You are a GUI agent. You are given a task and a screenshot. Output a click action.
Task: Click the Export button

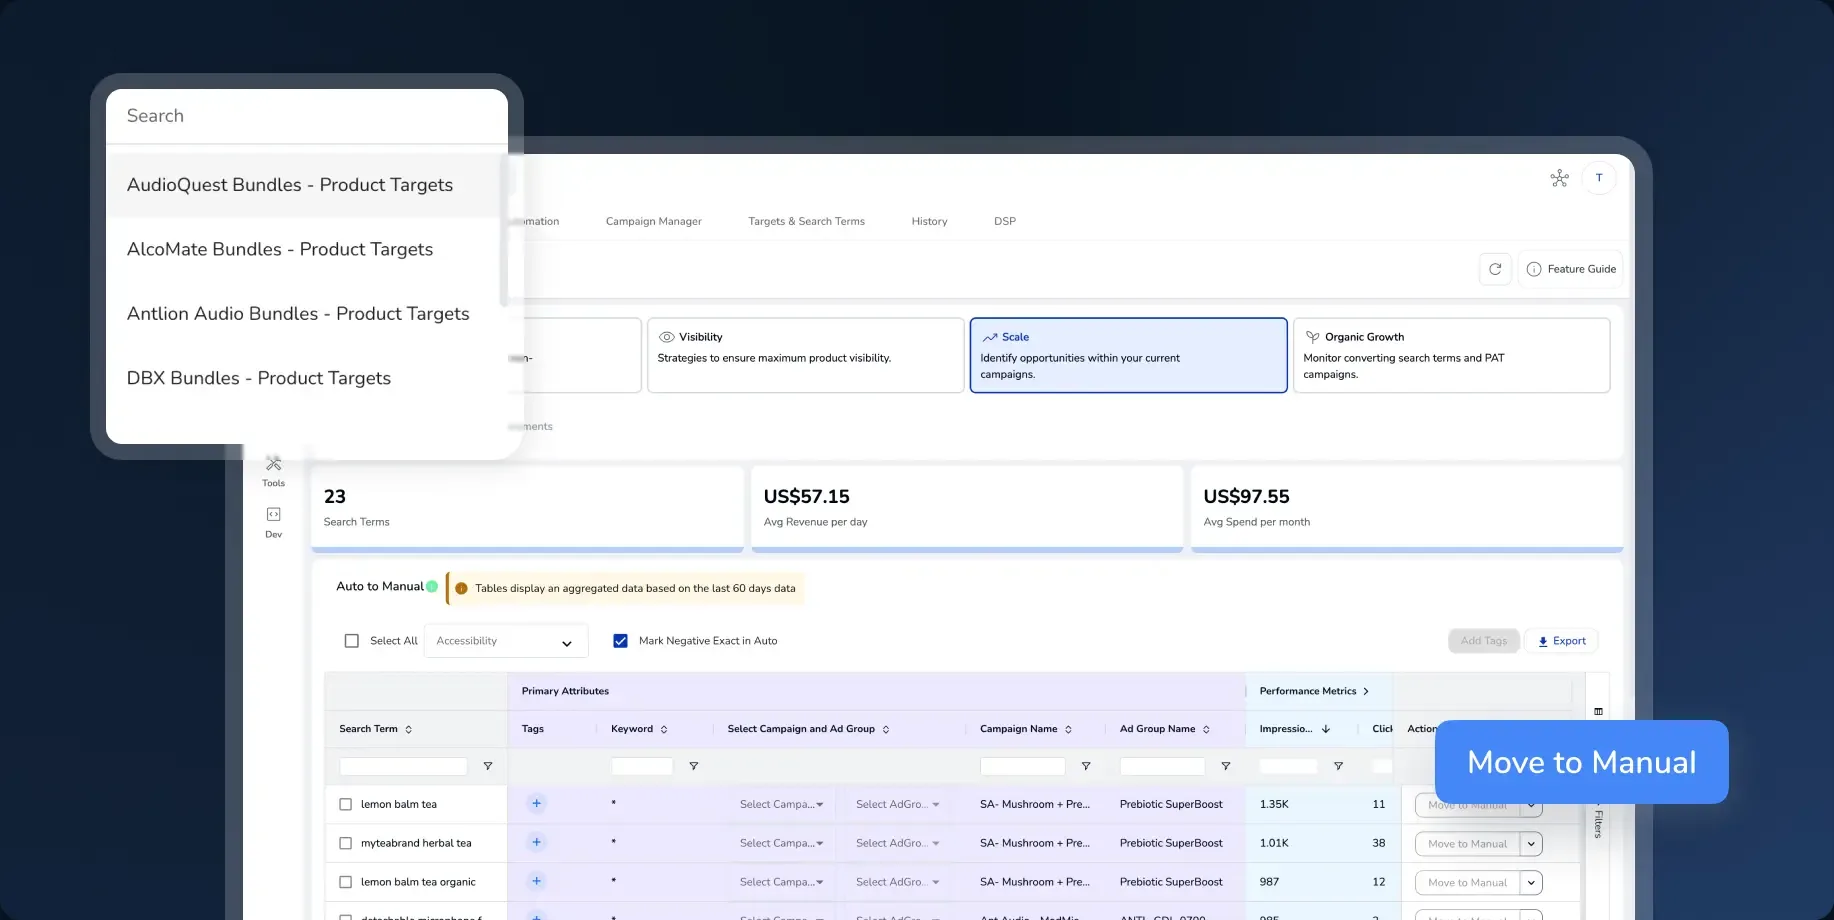(x=1561, y=641)
